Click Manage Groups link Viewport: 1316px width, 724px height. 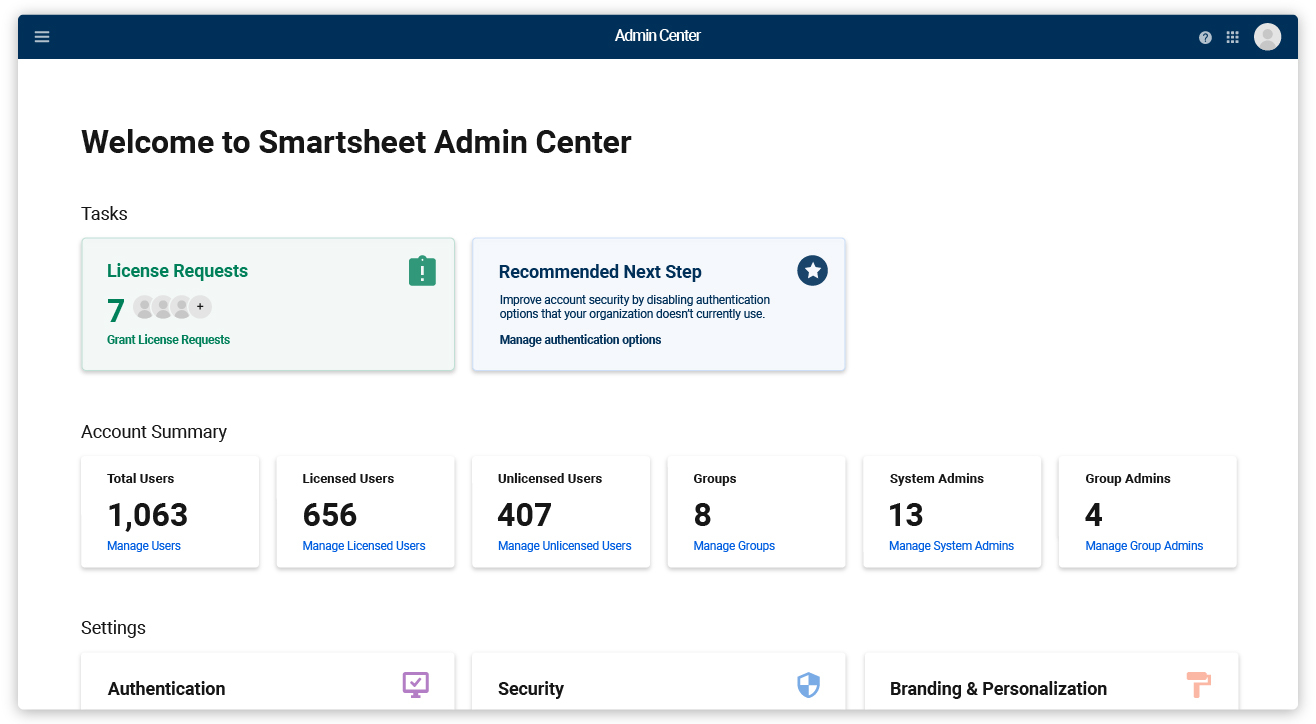tap(733, 545)
